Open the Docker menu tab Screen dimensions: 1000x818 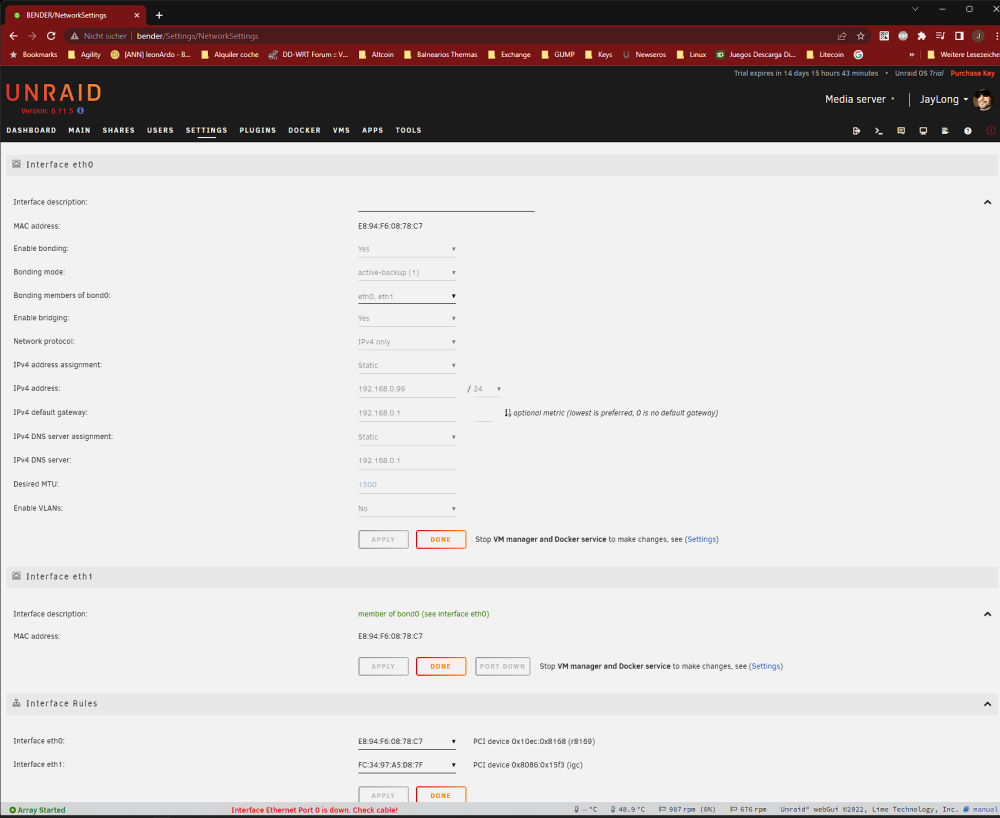coord(304,130)
